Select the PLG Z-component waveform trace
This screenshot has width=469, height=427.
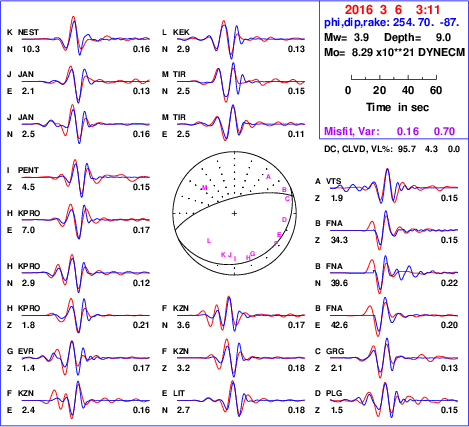(x=394, y=399)
